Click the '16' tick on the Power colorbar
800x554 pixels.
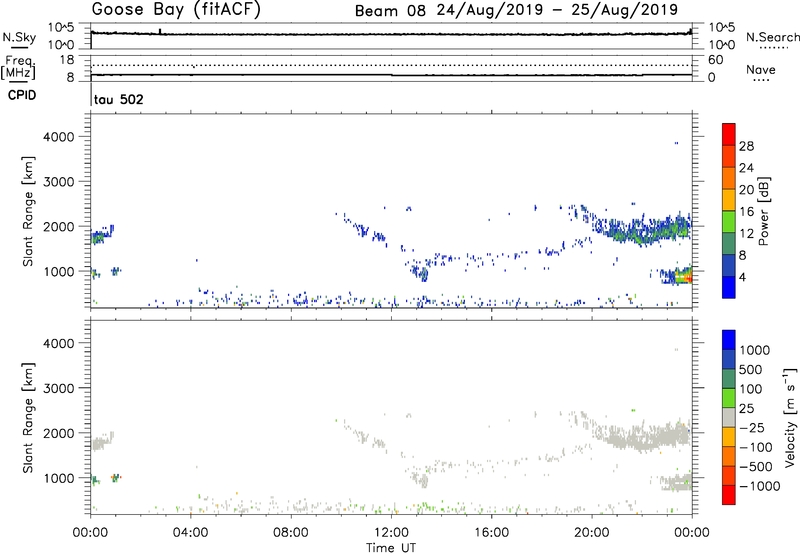click(x=746, y=212)
